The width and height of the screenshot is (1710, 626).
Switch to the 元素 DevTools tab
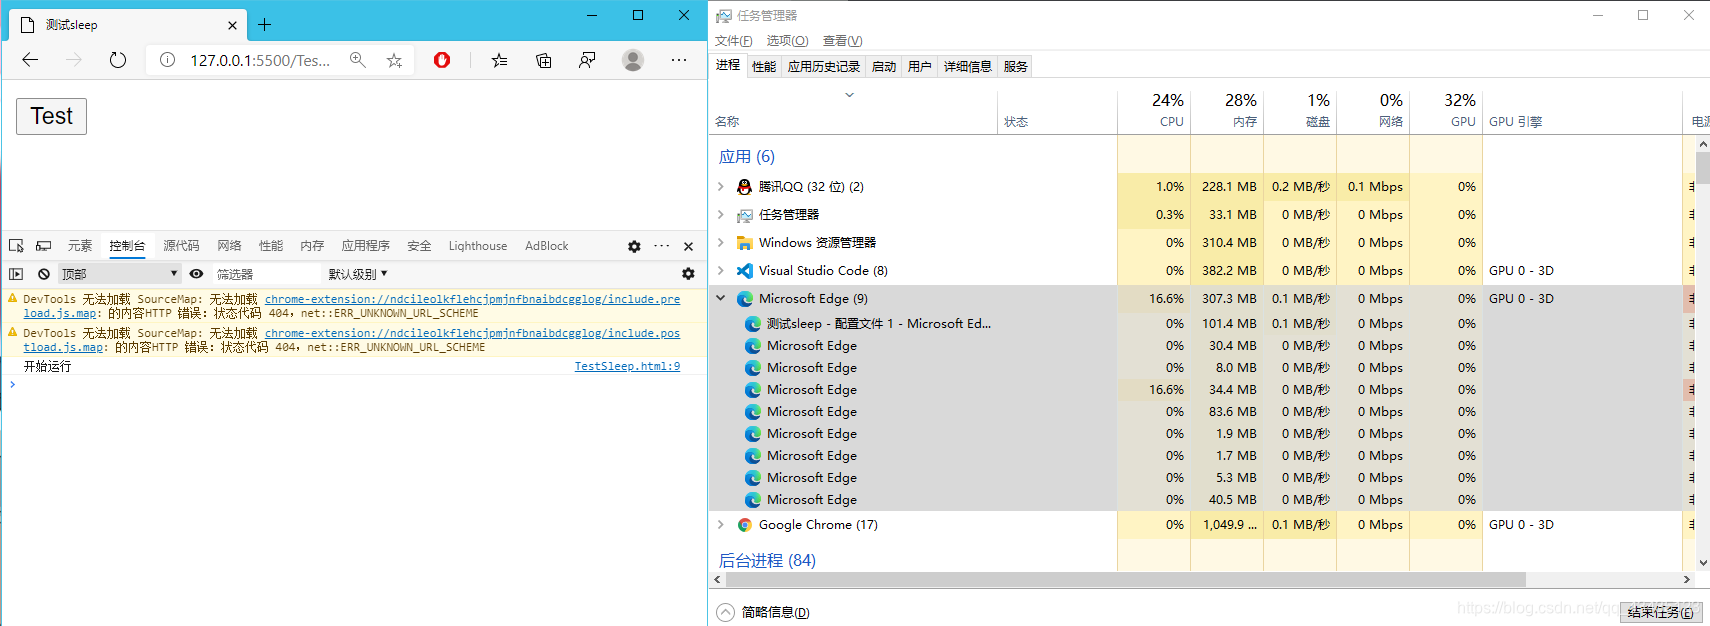coord(80,246)
